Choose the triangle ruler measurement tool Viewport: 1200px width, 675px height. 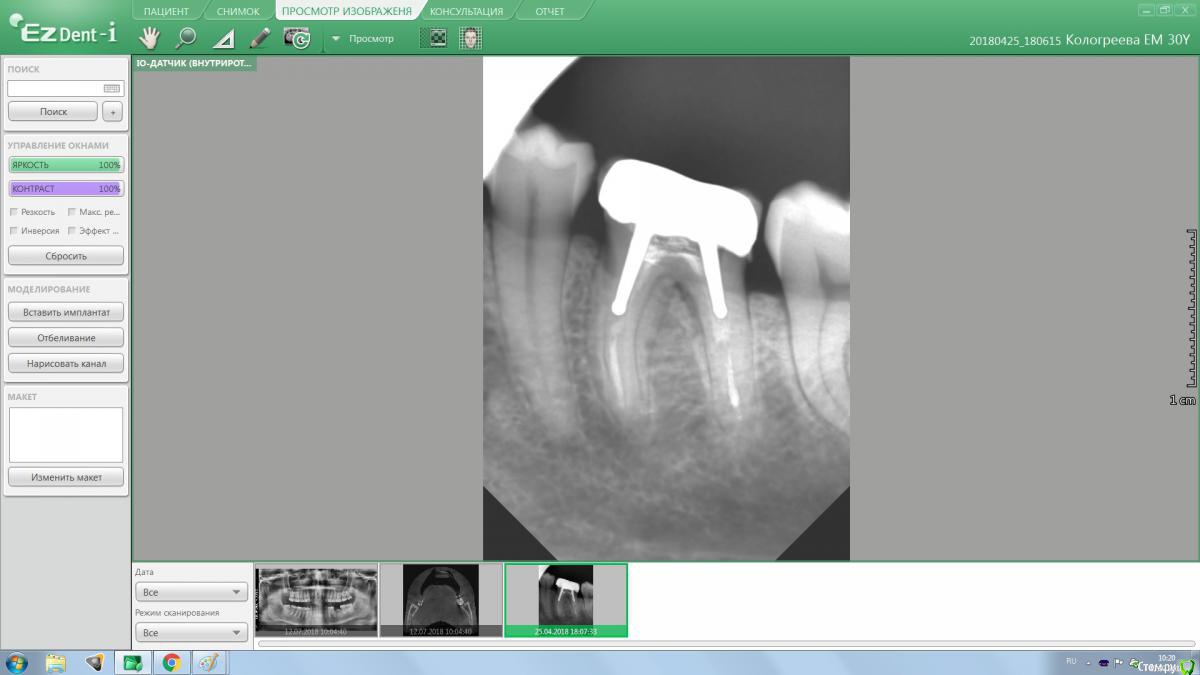[224, 39]
